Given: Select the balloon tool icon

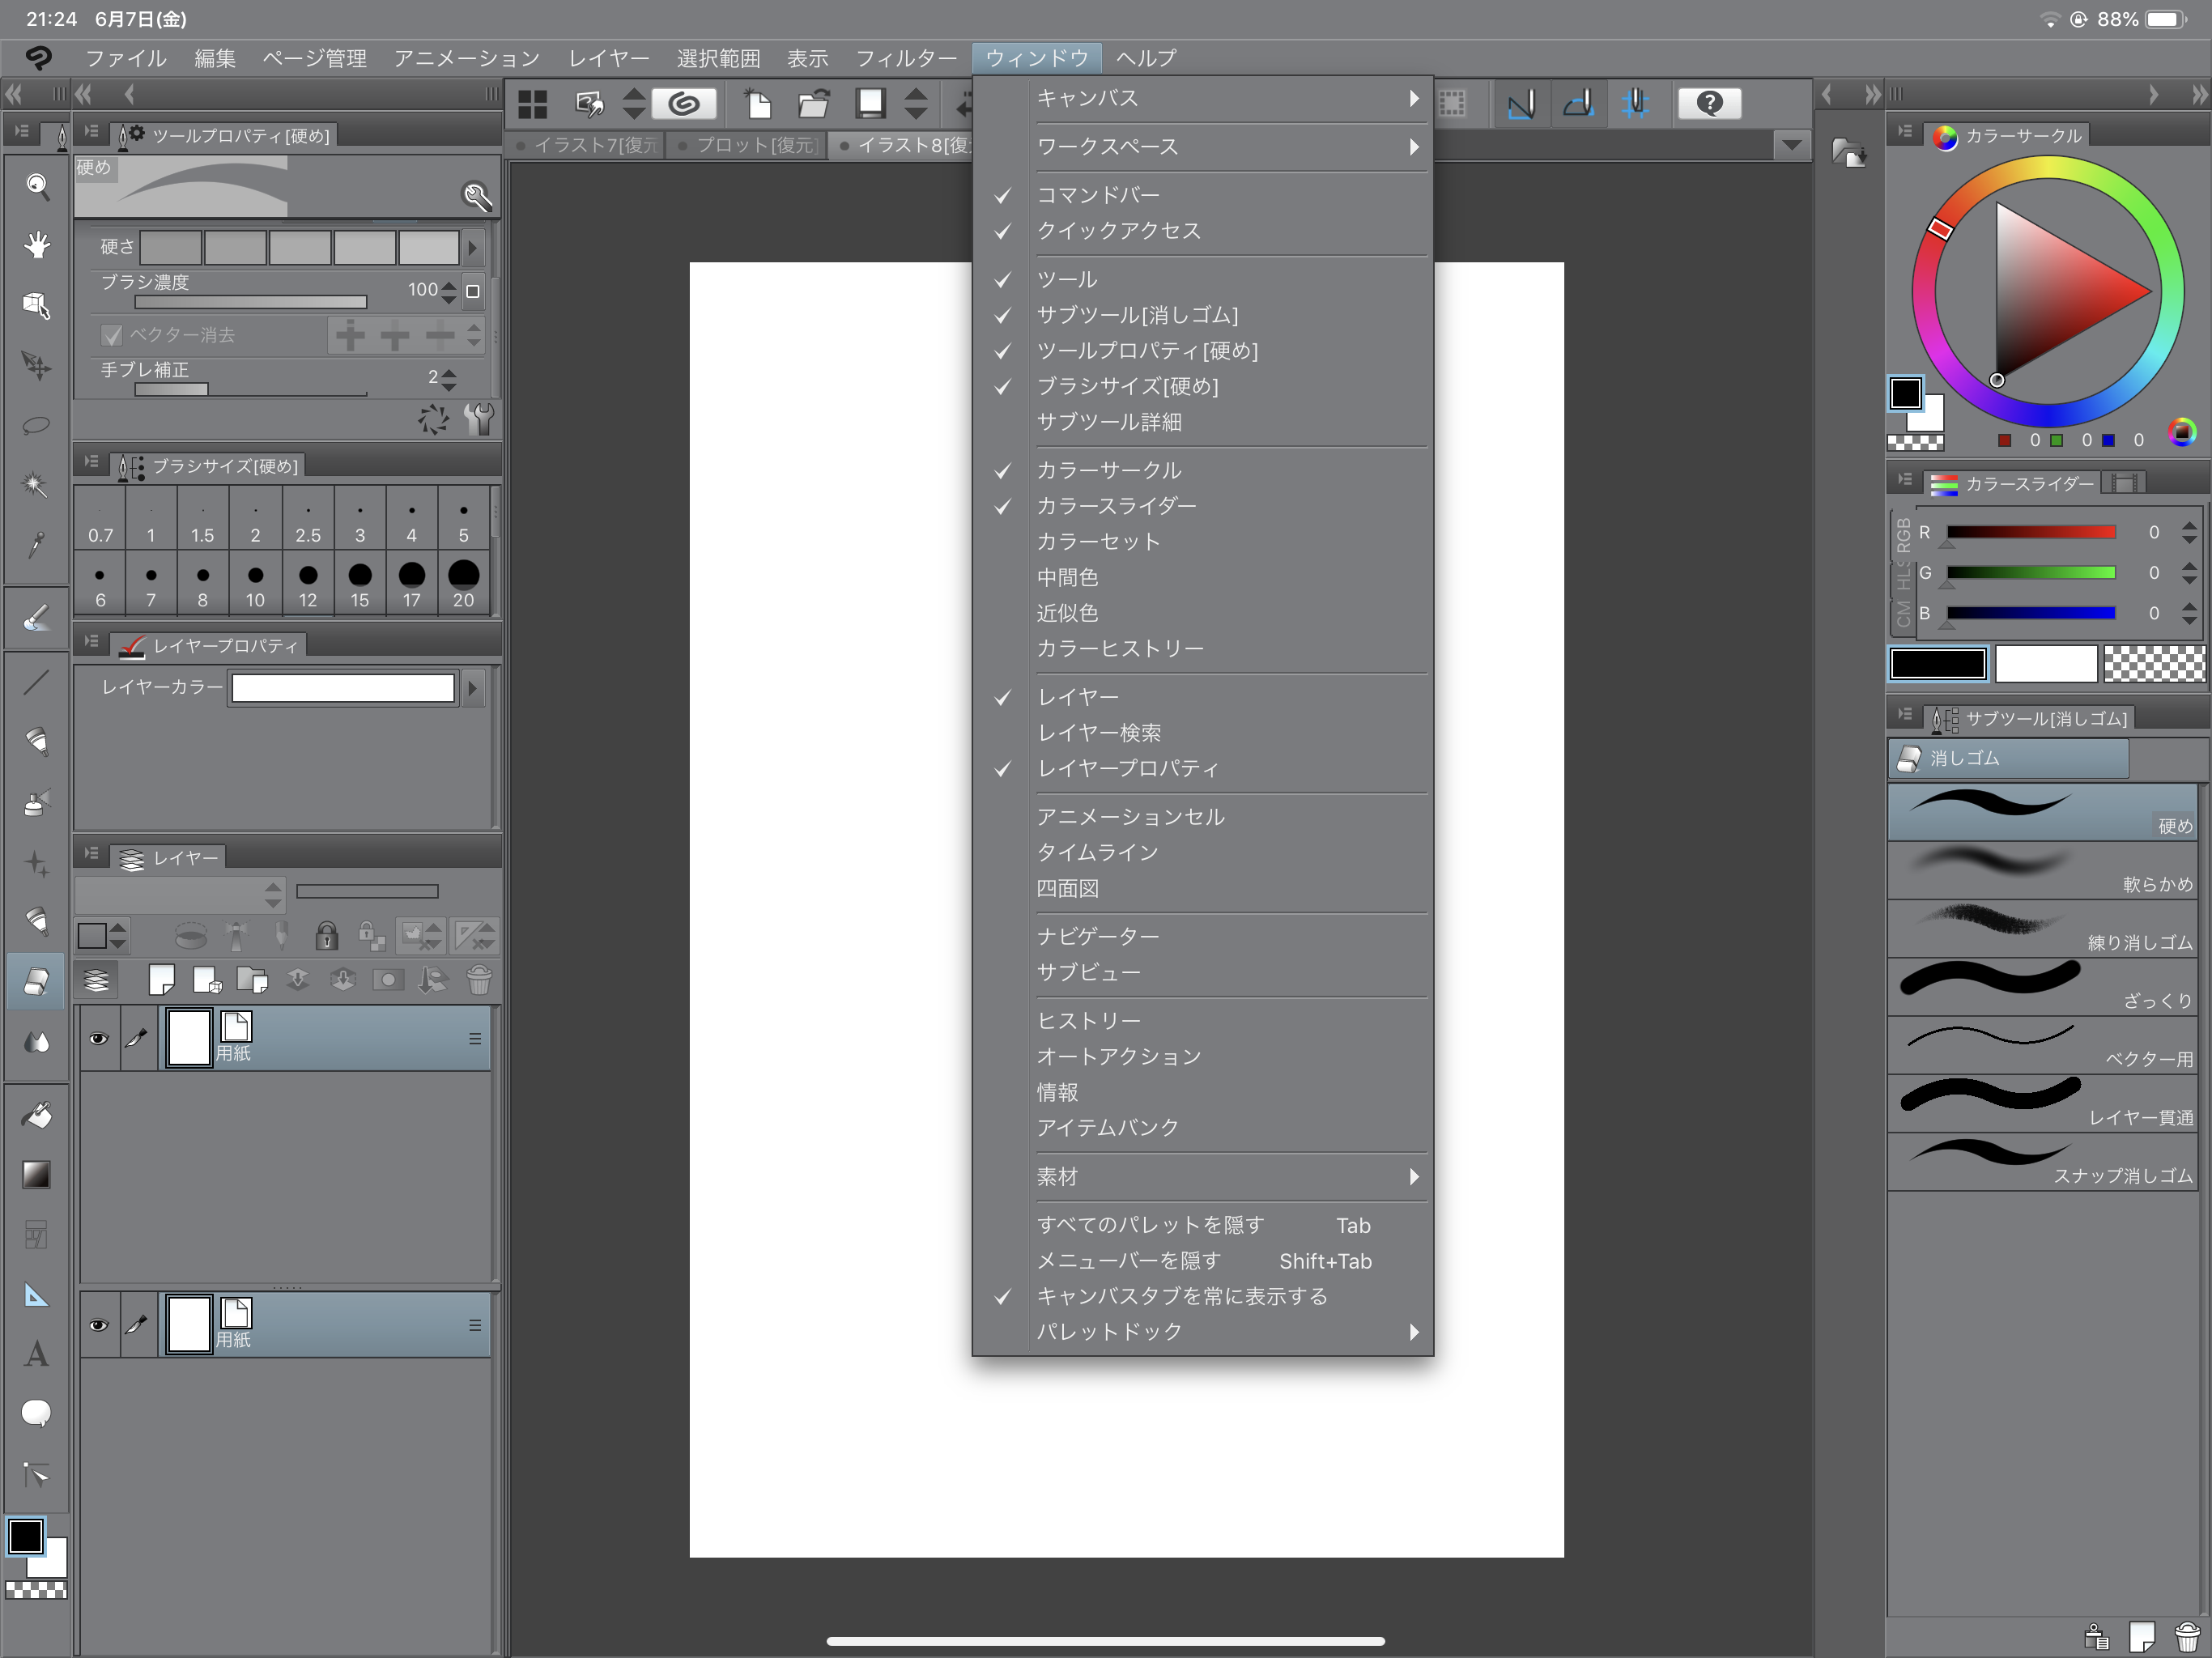Looking at the screenshot, I should point(36,1413).
